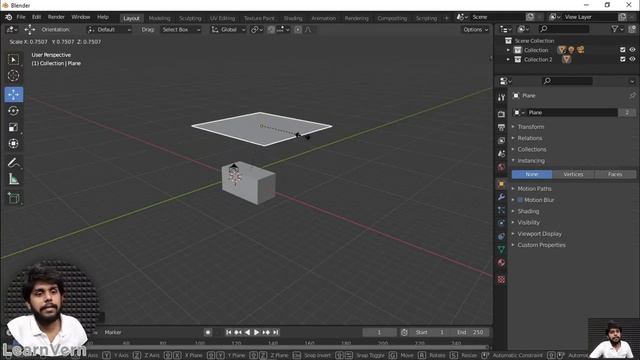Open the Drag Select Box dropdown
The width and height of the screenshot is (640, 360).
pyautogui.click(x=181, y=29)
